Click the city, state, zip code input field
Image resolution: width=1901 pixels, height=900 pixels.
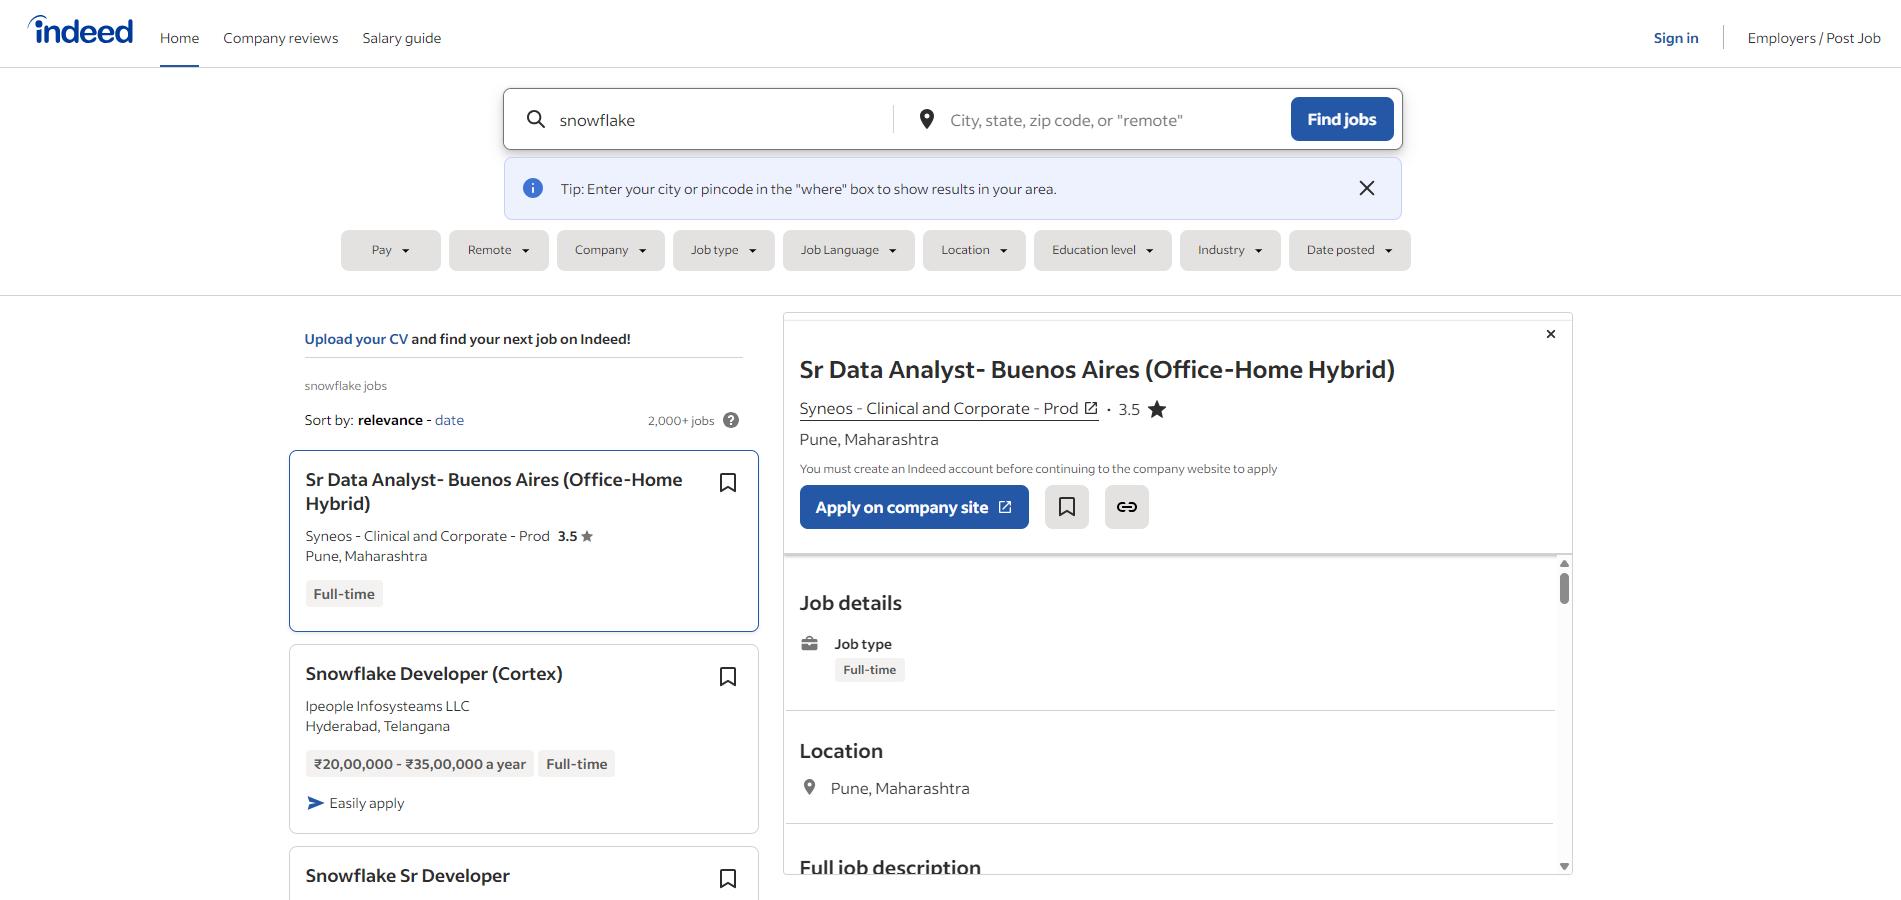click(1110, 120)
